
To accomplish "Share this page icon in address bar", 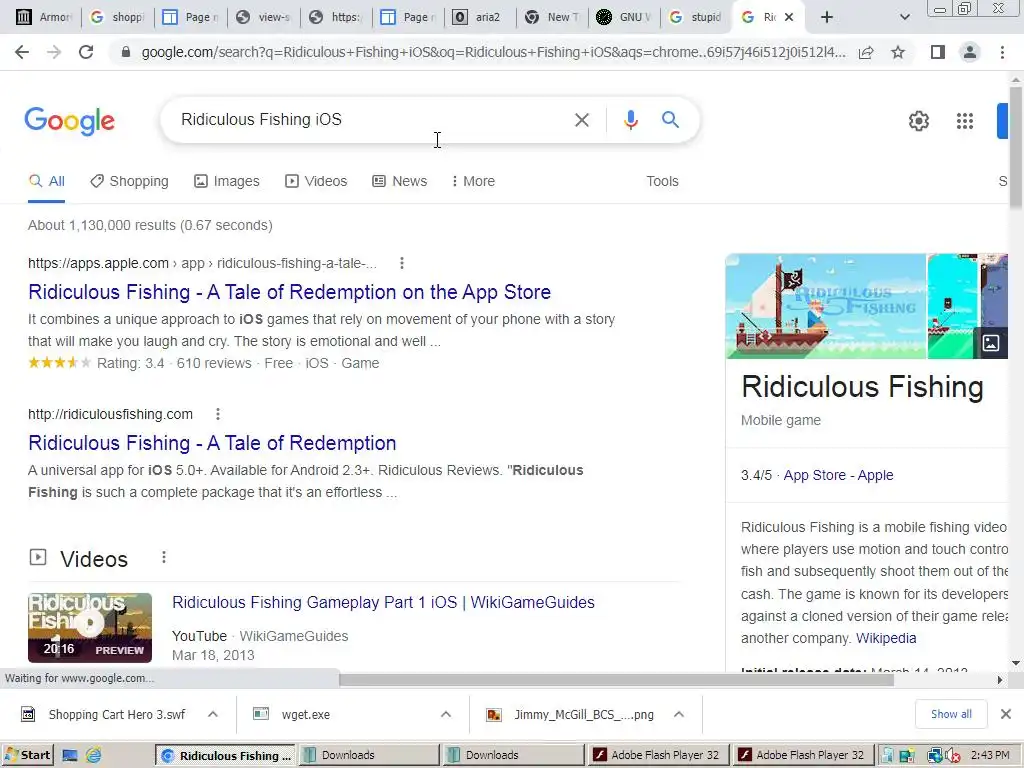I will 866,52.
